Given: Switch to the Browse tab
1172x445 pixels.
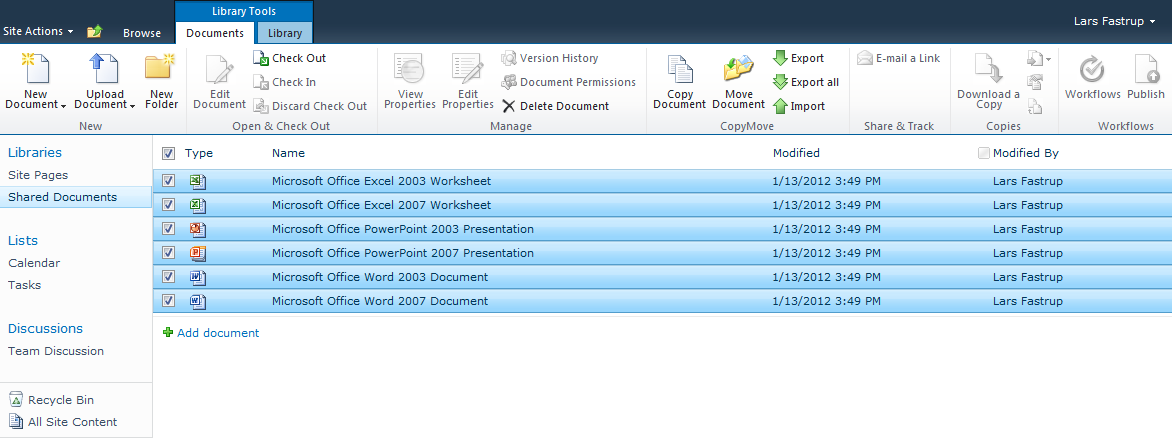Looking at the screenshot, I should (x=142, y=33).
